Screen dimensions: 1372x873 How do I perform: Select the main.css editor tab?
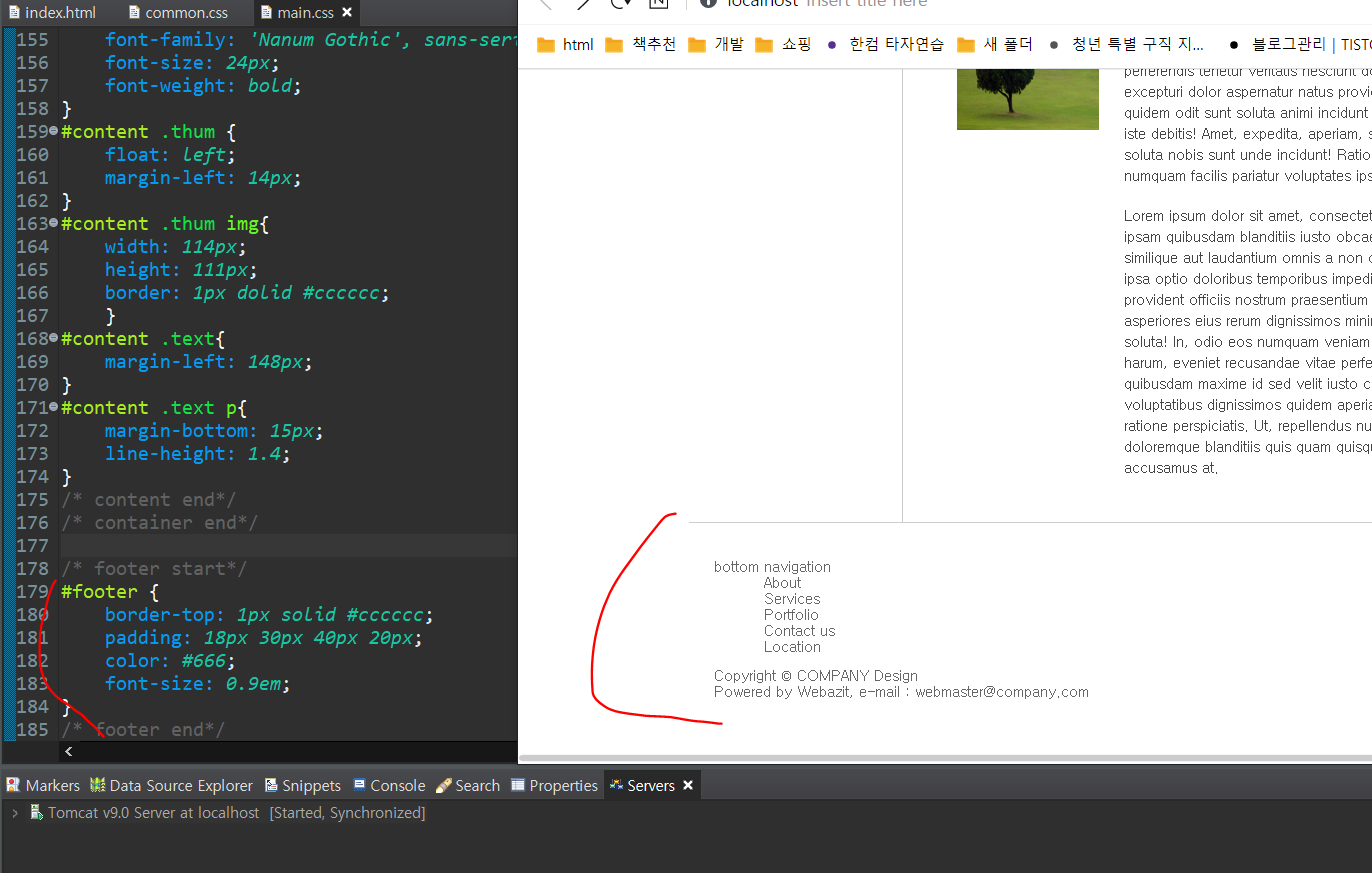coord(297,13)
